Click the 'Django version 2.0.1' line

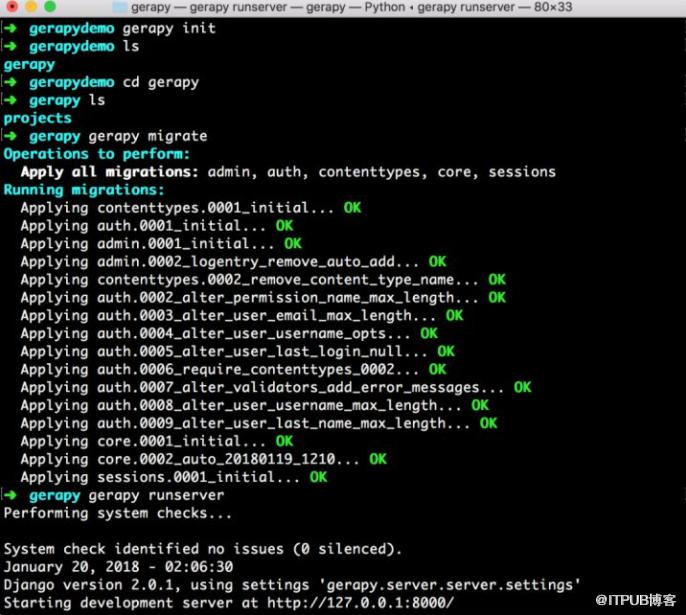292,585
